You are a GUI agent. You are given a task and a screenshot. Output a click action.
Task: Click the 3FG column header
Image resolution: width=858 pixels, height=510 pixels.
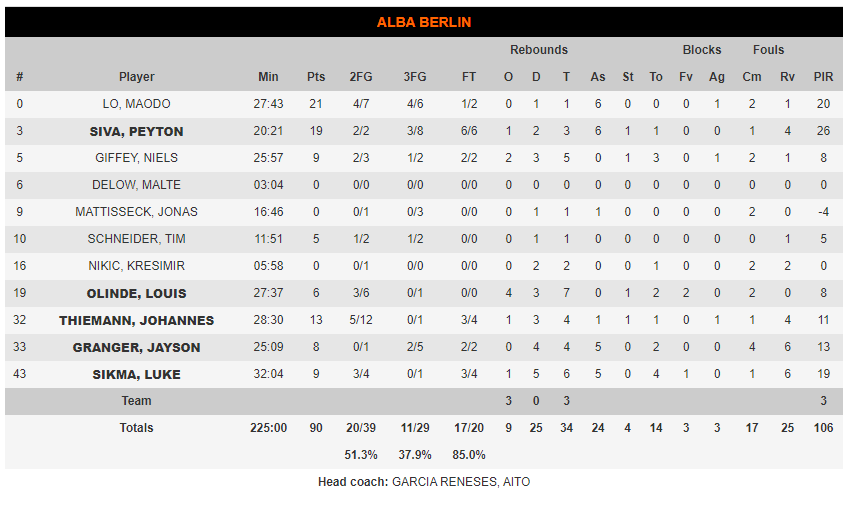click(415, 77)
